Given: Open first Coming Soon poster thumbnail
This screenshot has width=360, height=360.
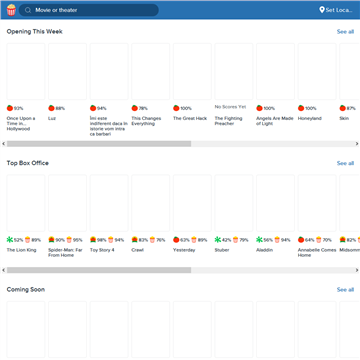Looking at the screenshot, I should 26,329.
